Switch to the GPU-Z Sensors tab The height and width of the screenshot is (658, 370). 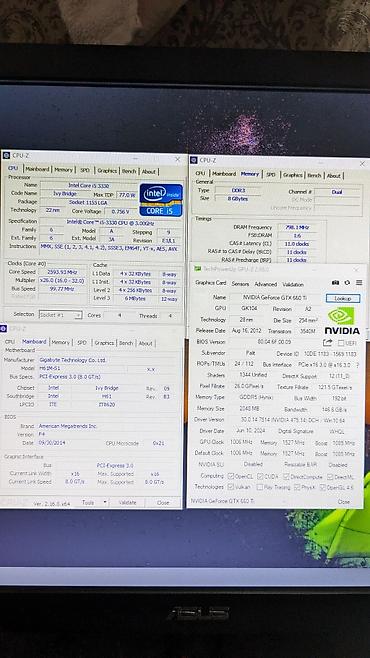pyautogui.click(x=240, y=284)
